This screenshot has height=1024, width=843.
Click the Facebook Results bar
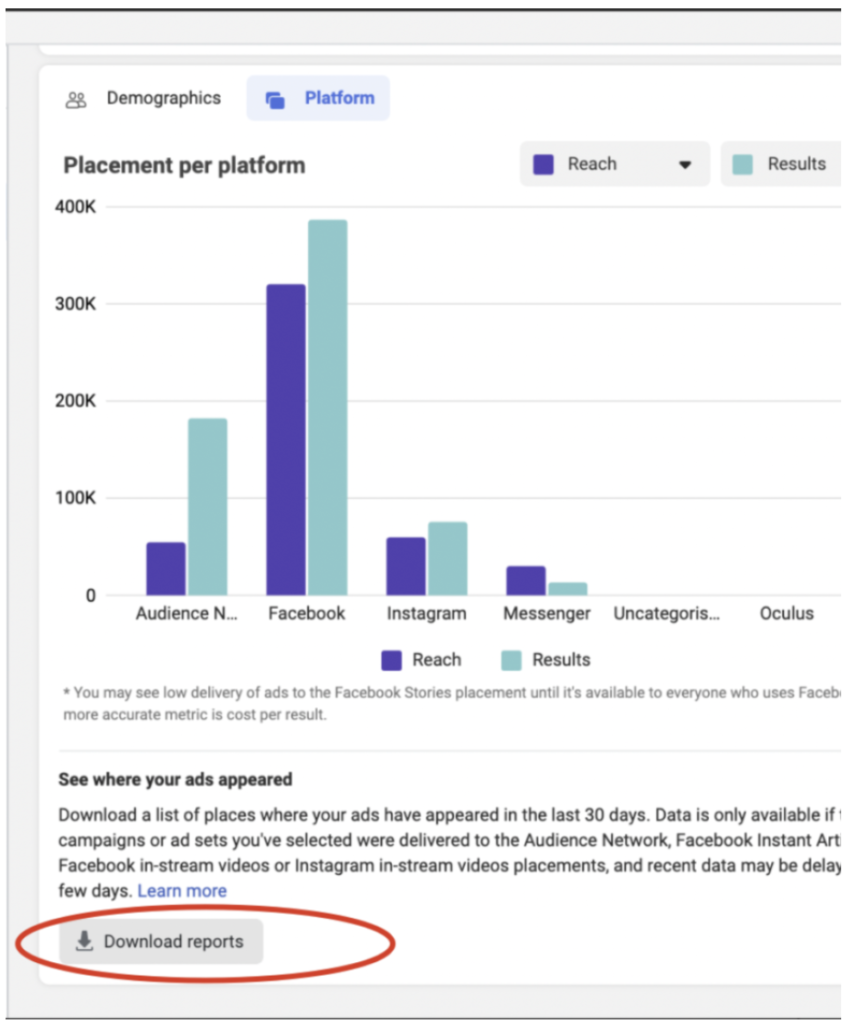coord(327,408)
